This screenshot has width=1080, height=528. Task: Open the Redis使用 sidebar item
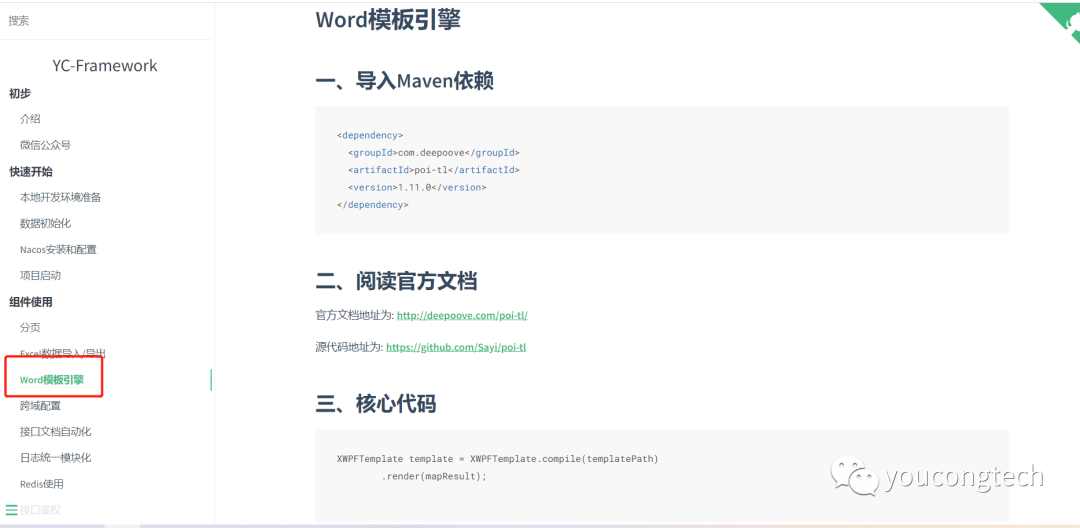(42, 484)
